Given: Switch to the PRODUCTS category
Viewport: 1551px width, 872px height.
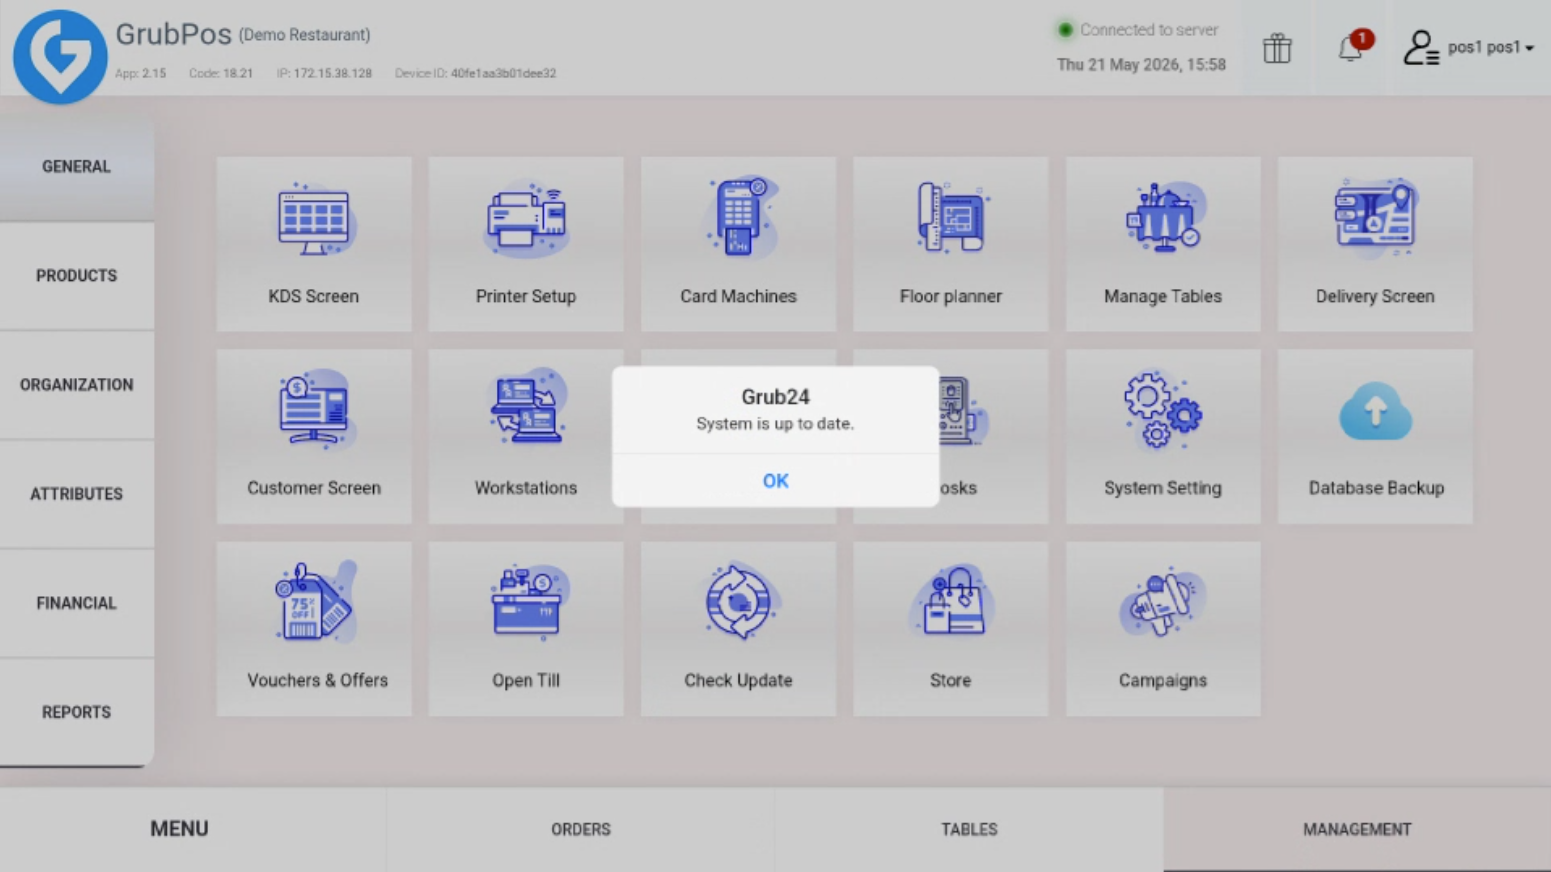Looking at the screenshot, I should (x=77, y=276).
